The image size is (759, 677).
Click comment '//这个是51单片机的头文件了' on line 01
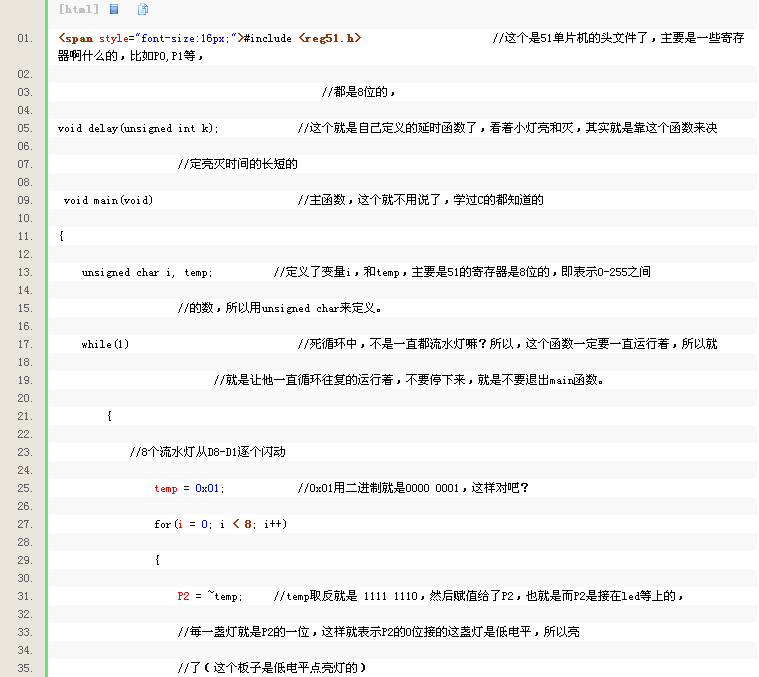618,38
